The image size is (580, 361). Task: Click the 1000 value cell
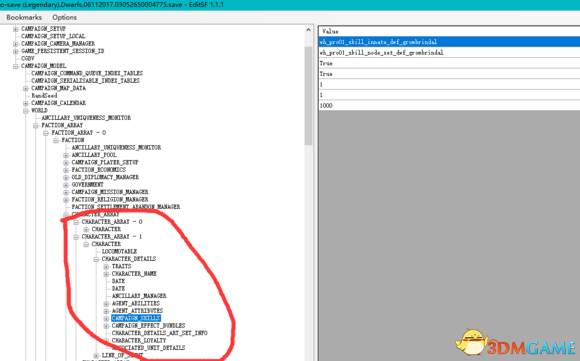pos(449,106)
